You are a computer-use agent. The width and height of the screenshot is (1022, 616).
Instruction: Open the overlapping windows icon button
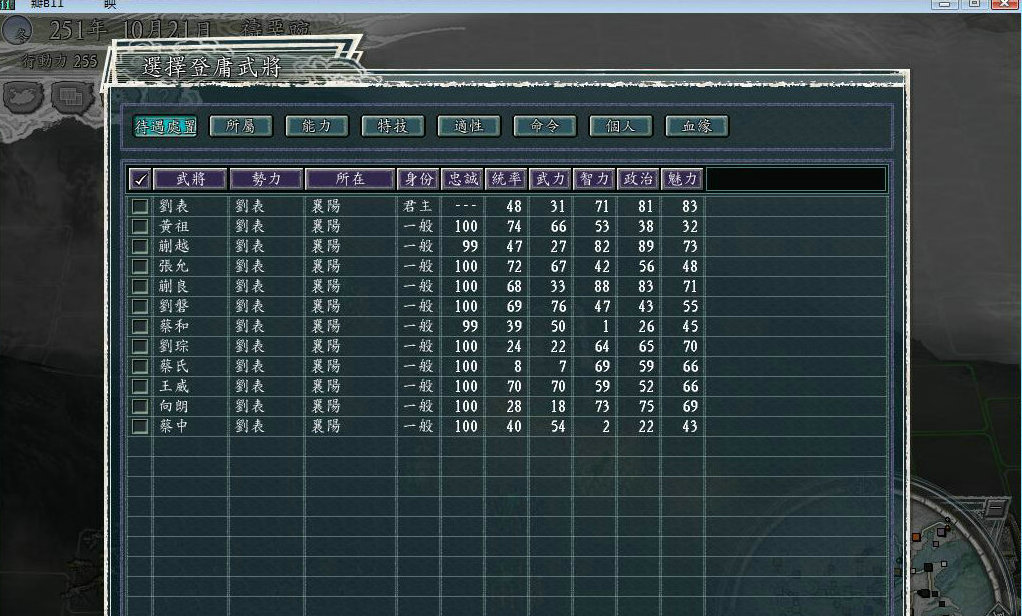pos(69,96)
